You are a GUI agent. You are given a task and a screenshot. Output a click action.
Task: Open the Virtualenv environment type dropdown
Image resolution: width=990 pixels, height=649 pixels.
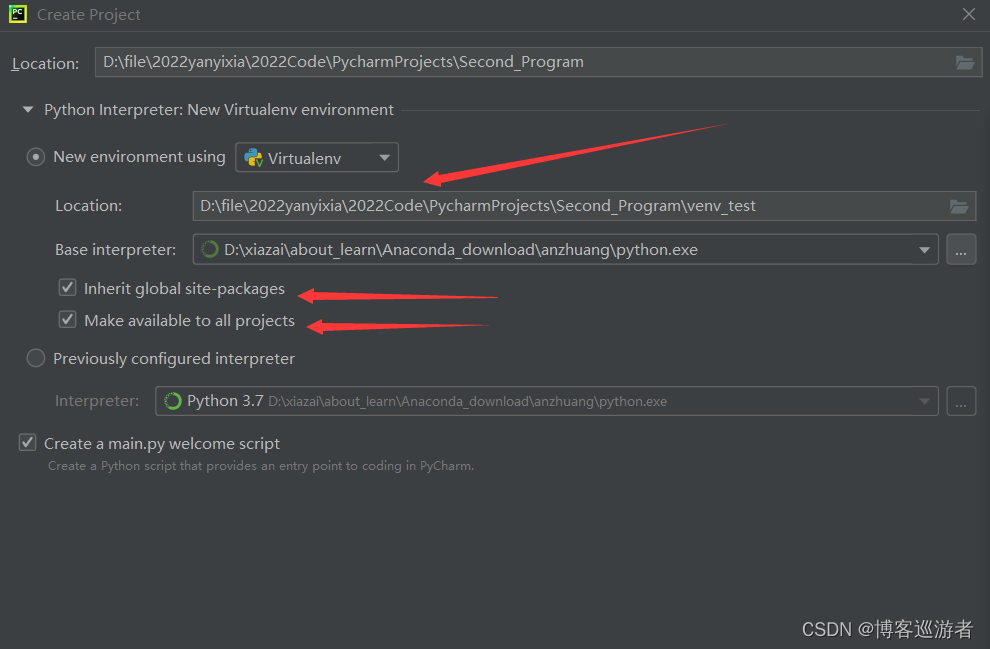click(x=317, y=157)
